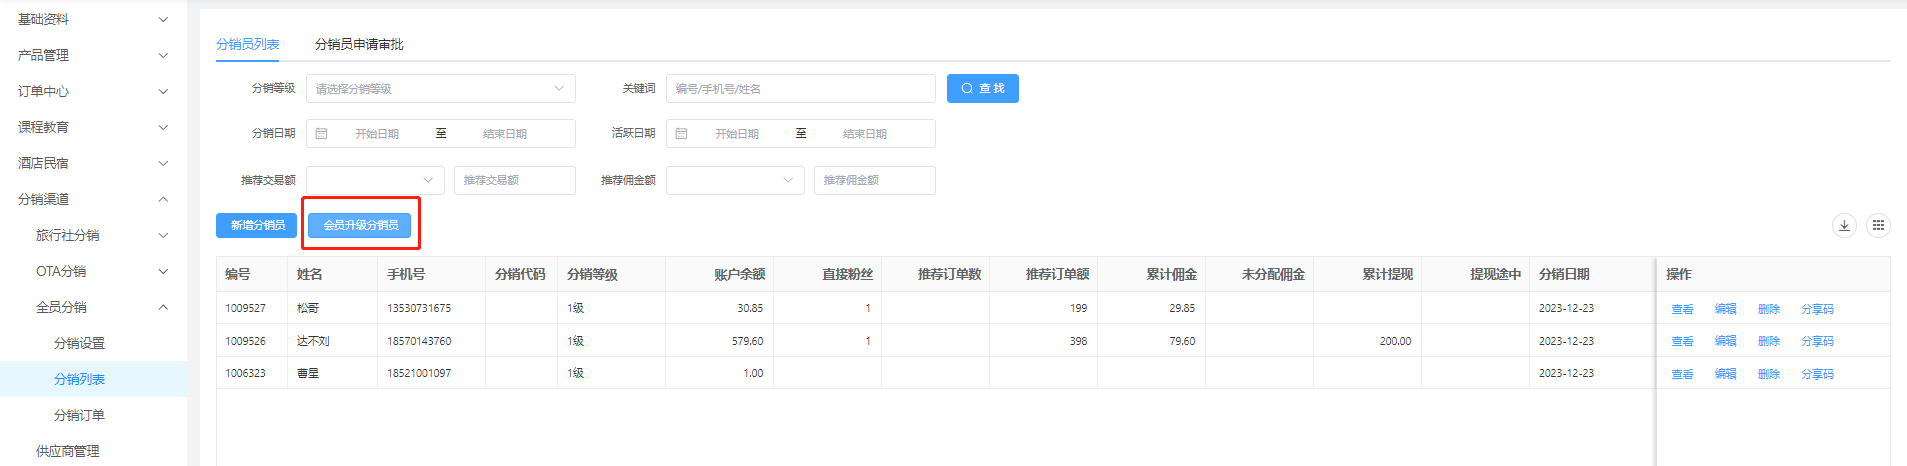1907x466 pixels.
Task: Click the calendar icon in 活跃日期 field
Action: coord(682,134)
